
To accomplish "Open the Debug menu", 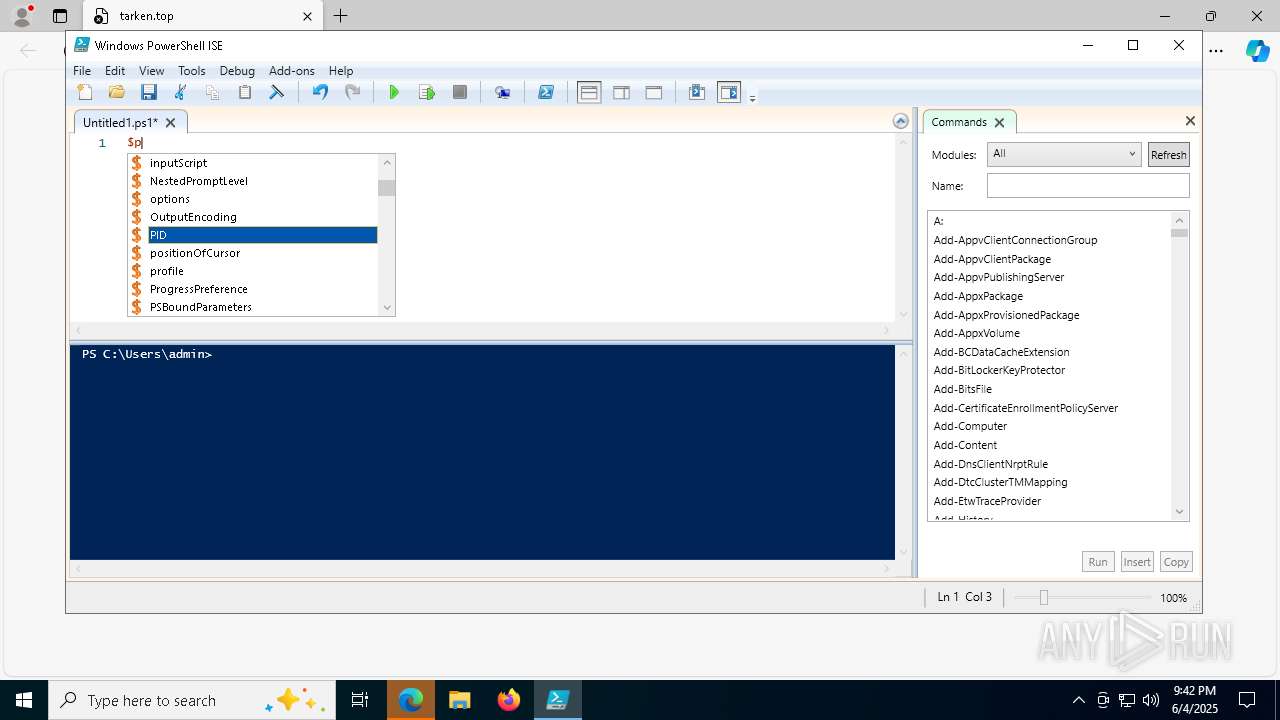I will (237, 71).
